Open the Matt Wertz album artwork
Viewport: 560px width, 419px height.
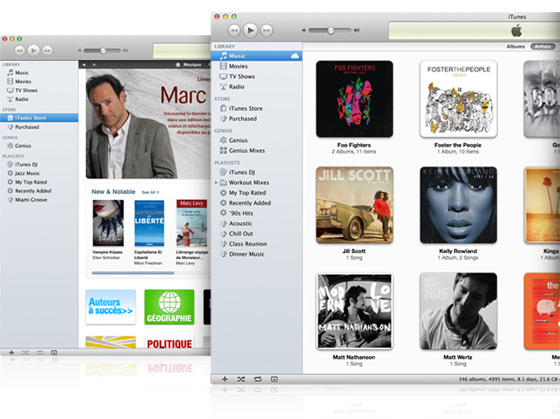pyautogui.click(x=458, y=311)
